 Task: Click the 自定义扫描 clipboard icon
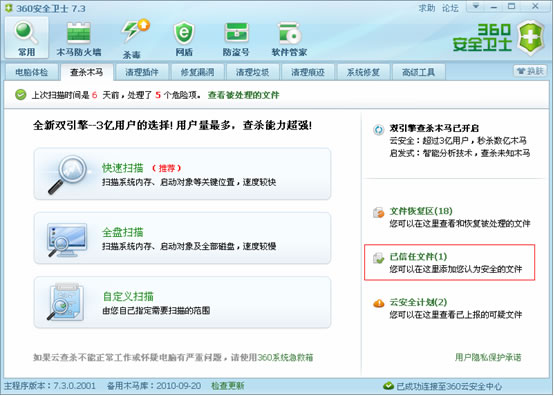pyautogui.click(x=66, y=302)
